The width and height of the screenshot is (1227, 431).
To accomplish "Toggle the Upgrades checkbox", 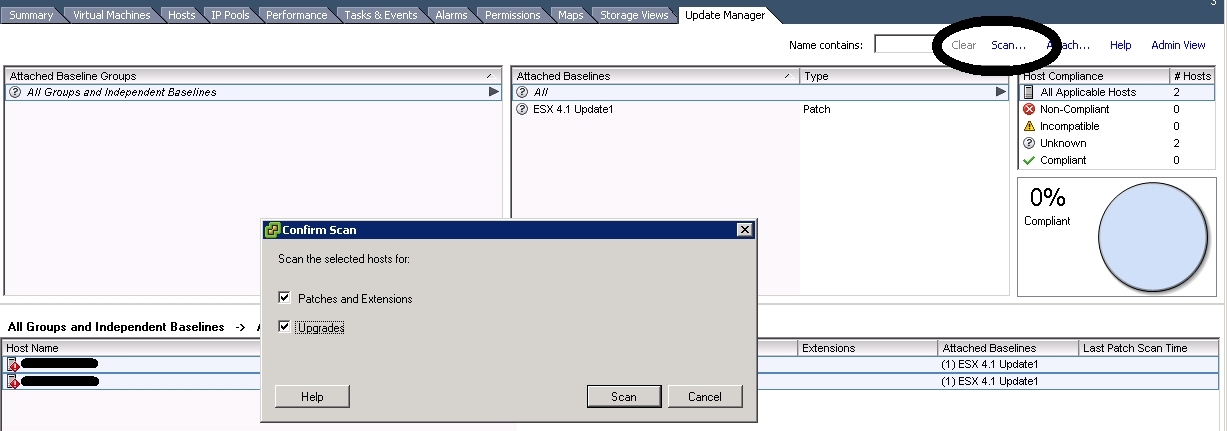I will tap(284, 327).
